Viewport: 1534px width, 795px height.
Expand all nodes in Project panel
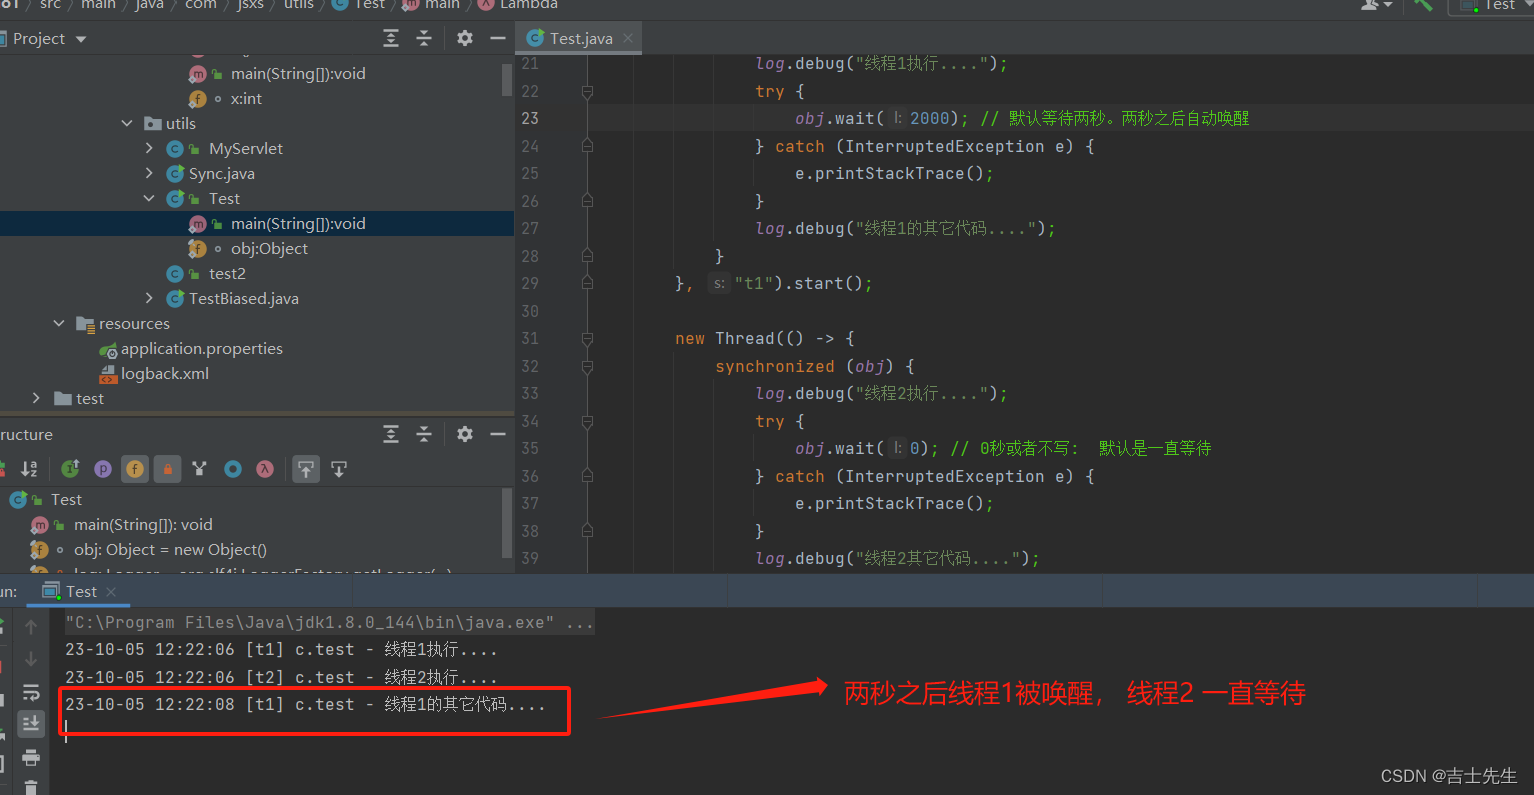tap(391, 38)
